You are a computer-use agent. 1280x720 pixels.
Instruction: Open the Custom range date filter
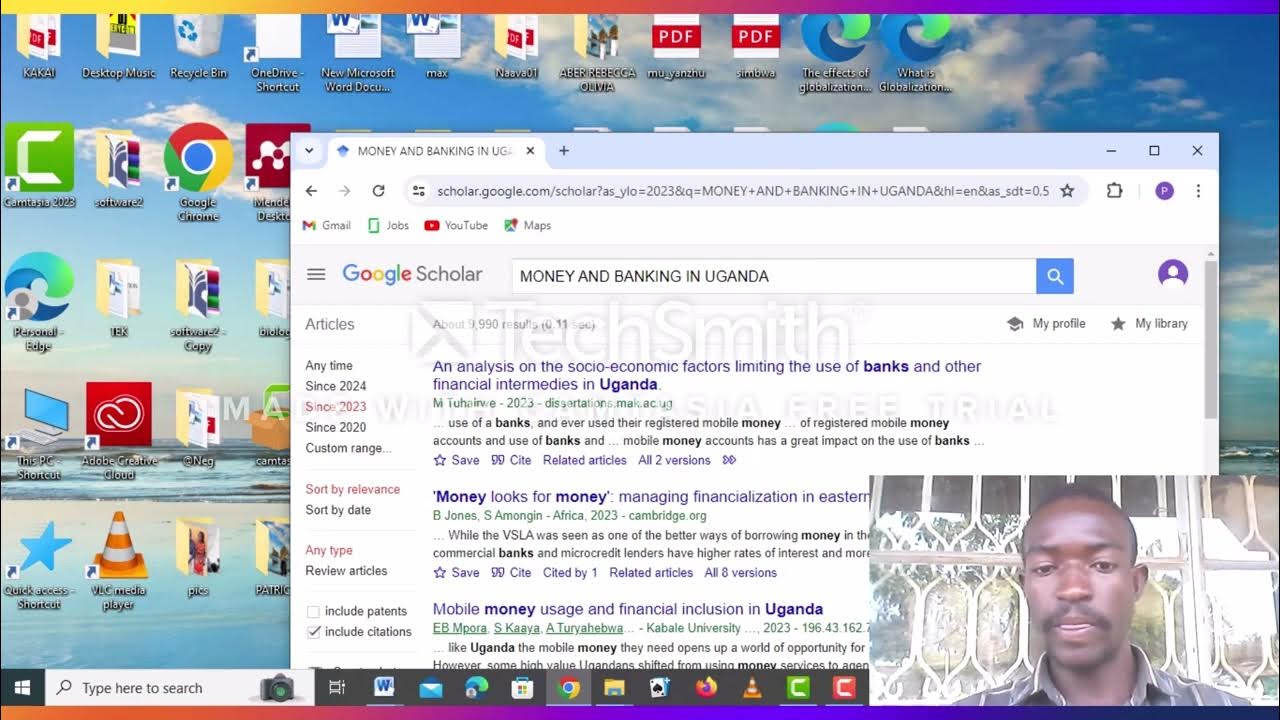click(x=348, y=448)
